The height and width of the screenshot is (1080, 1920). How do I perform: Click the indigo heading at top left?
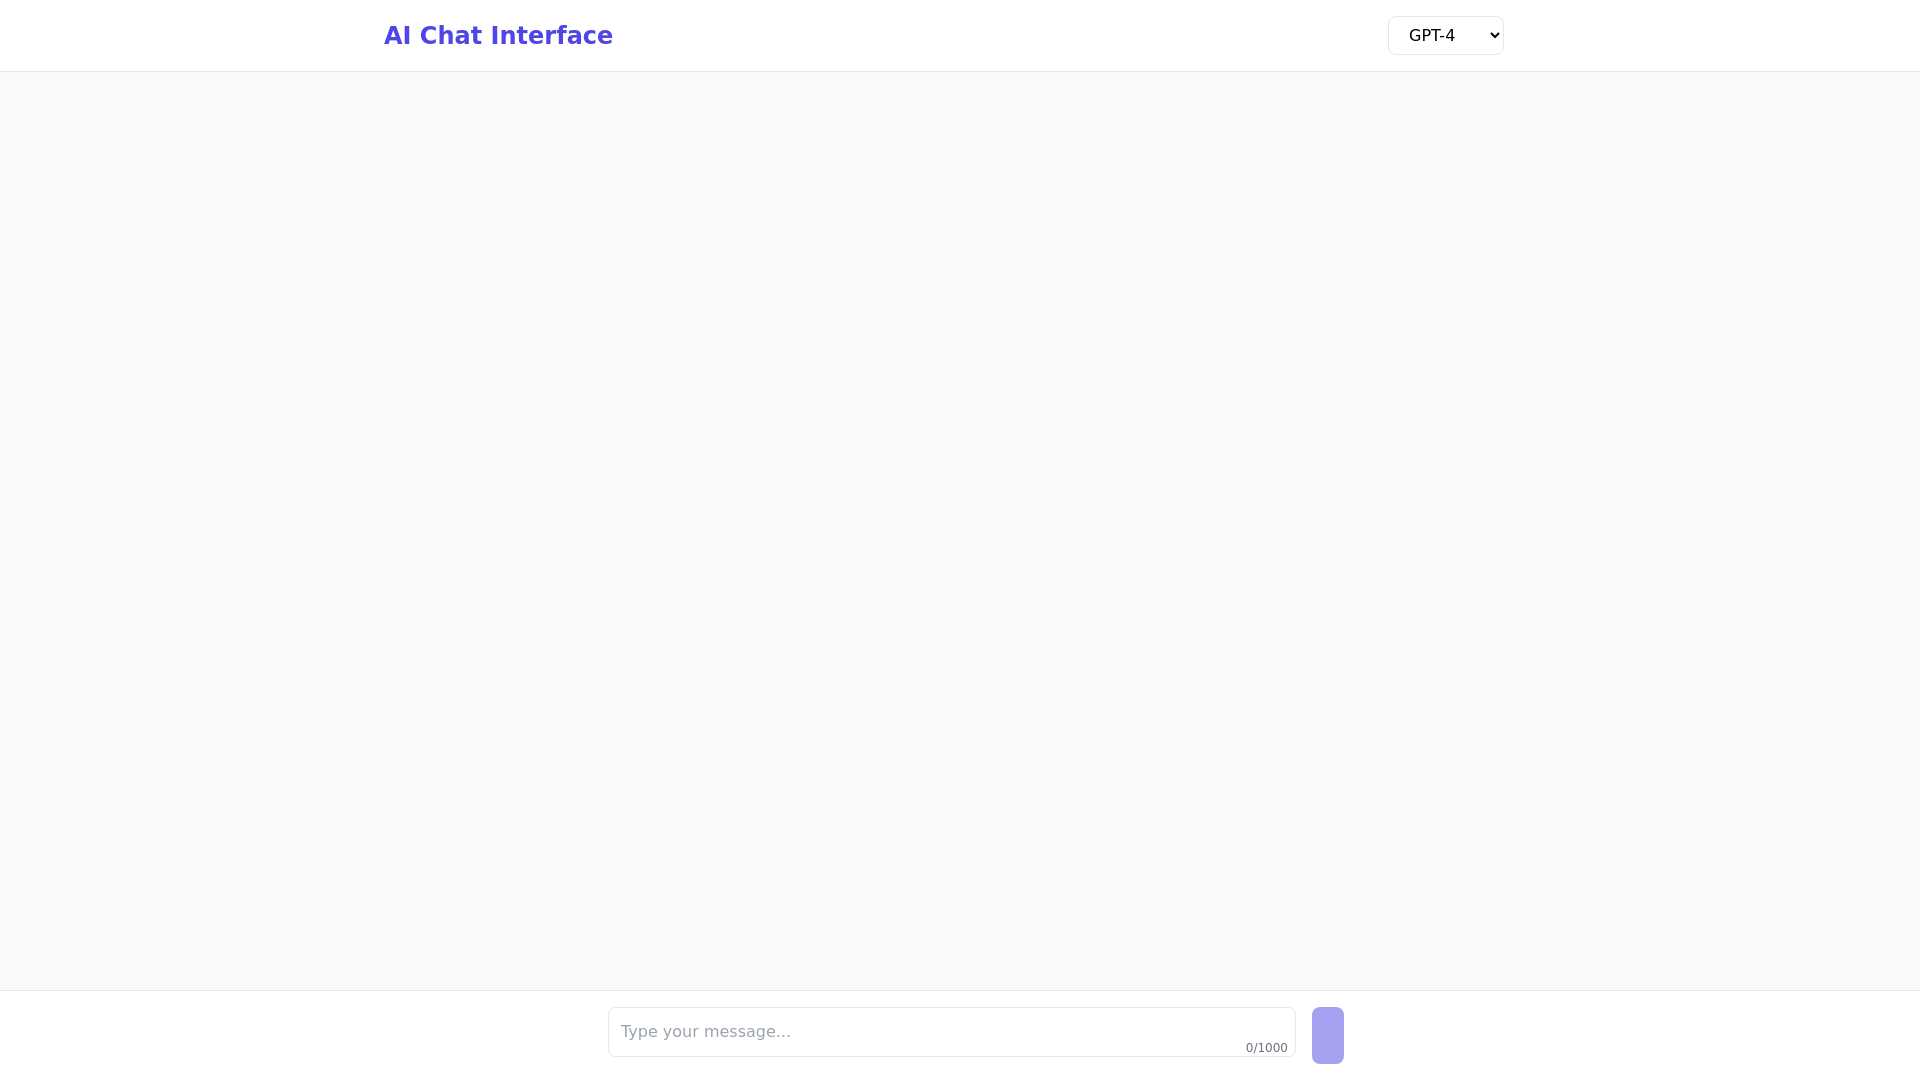[x=498, y=35]
